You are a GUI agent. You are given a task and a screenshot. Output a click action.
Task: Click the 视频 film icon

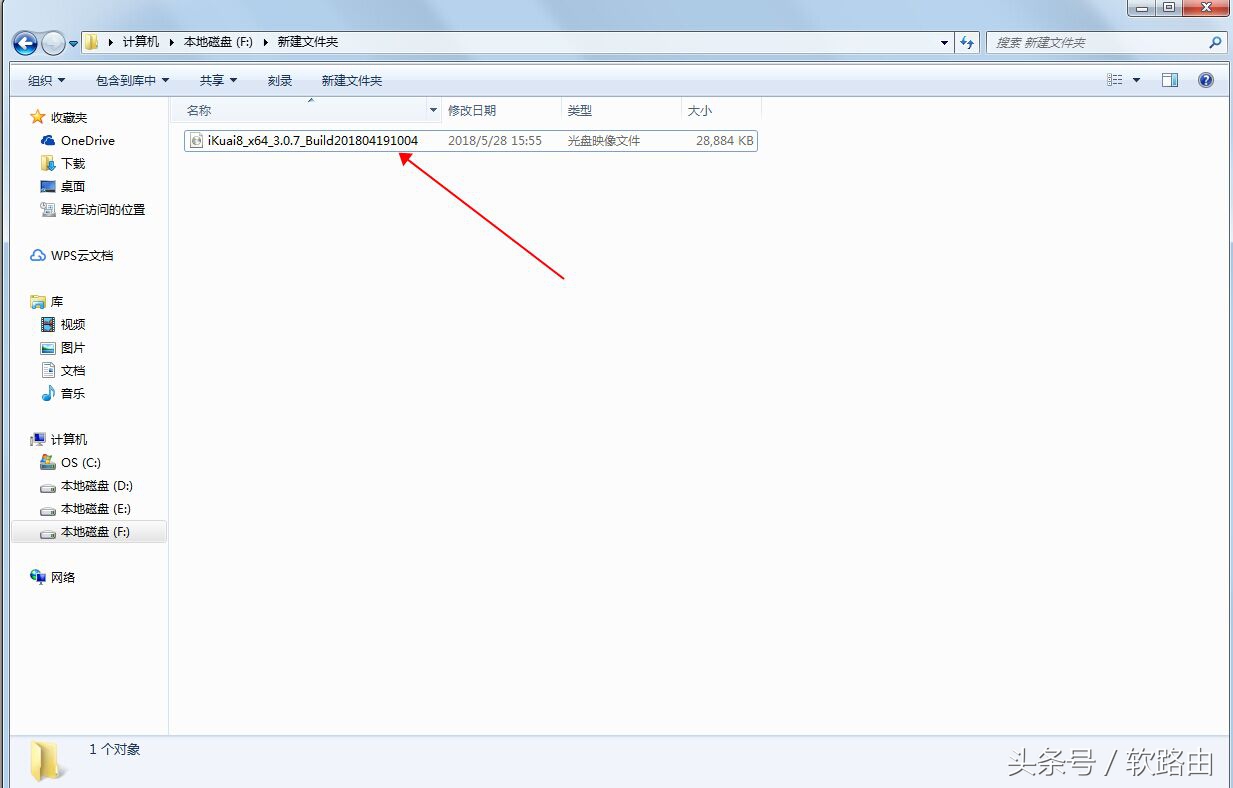click(48, 324)
